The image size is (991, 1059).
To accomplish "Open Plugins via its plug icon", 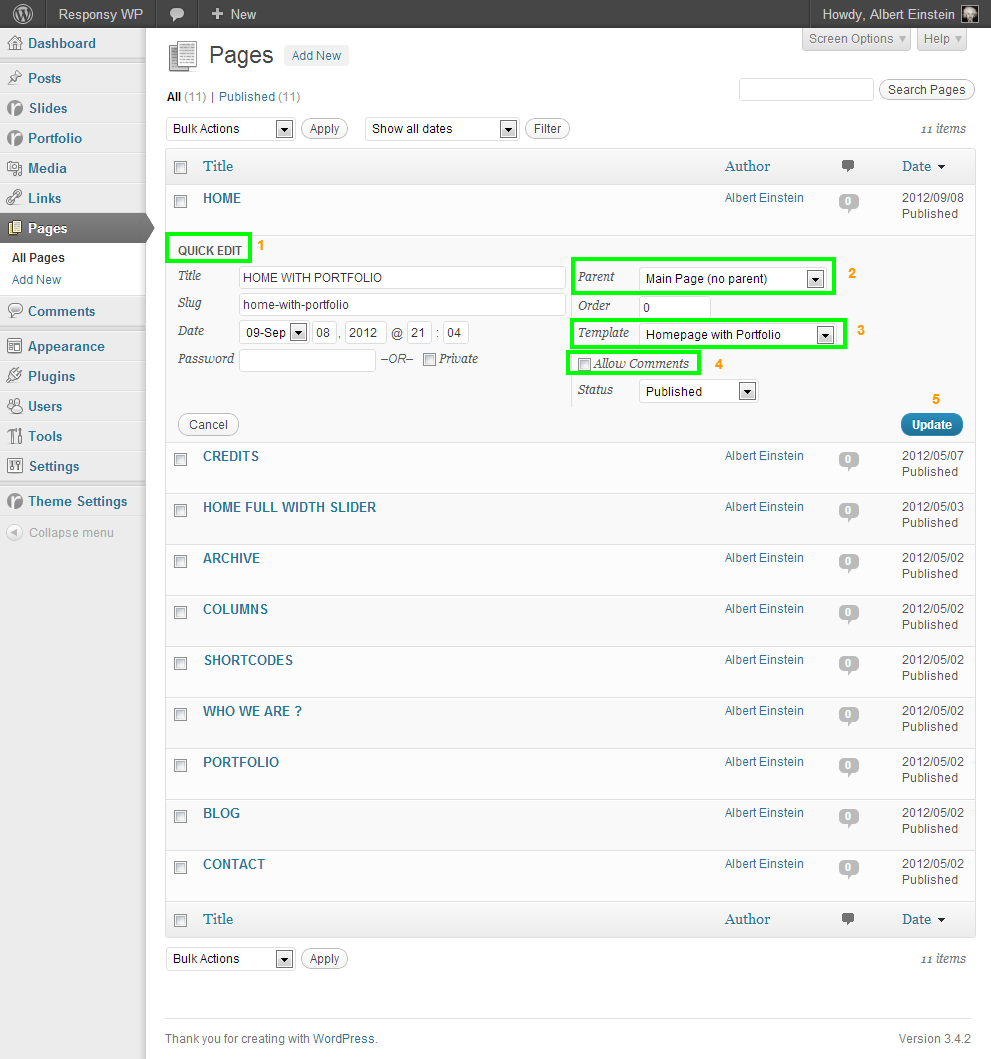I will [x=15, y=376].
